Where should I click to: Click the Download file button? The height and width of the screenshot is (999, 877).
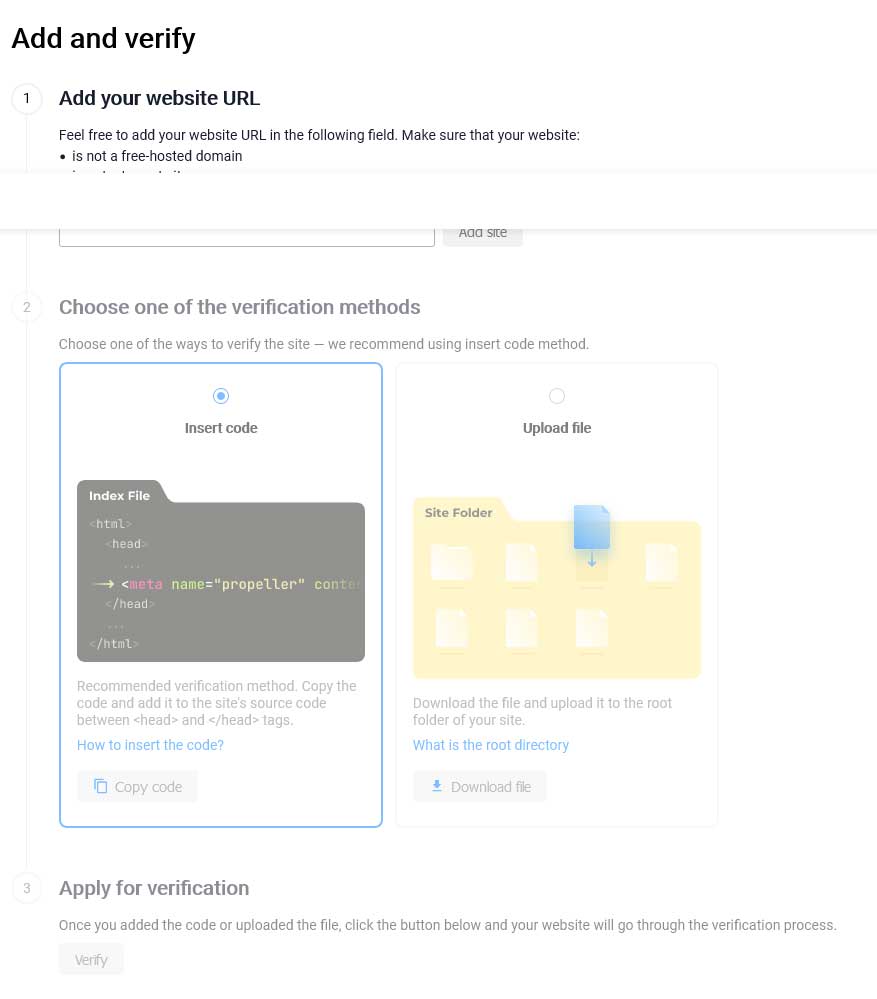pos(480,787)
